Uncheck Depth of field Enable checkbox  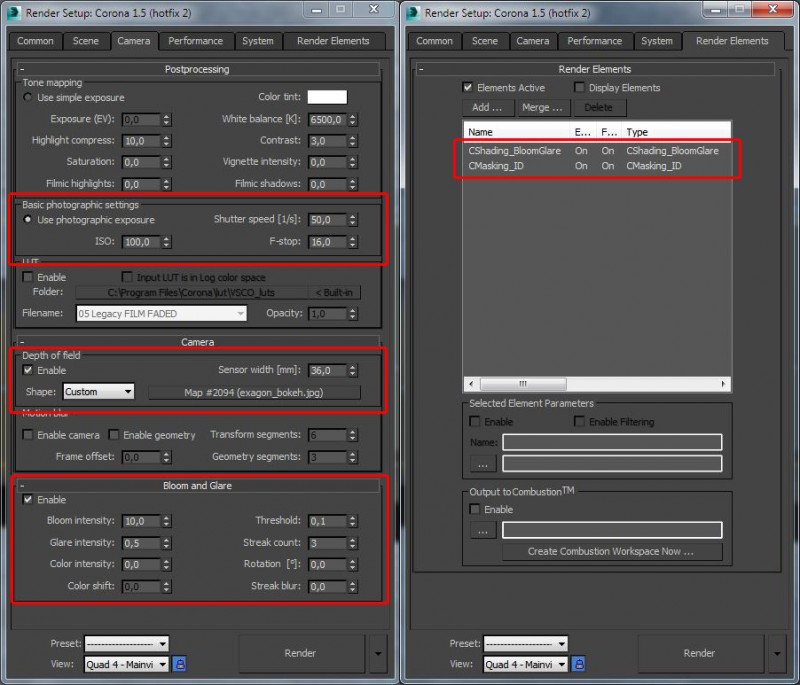(28, 370)
